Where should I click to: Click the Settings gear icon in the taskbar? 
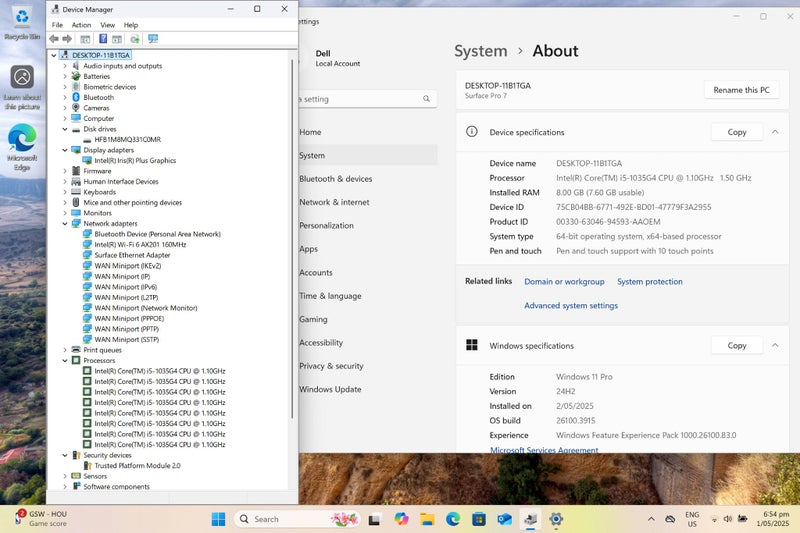point(556,519)
